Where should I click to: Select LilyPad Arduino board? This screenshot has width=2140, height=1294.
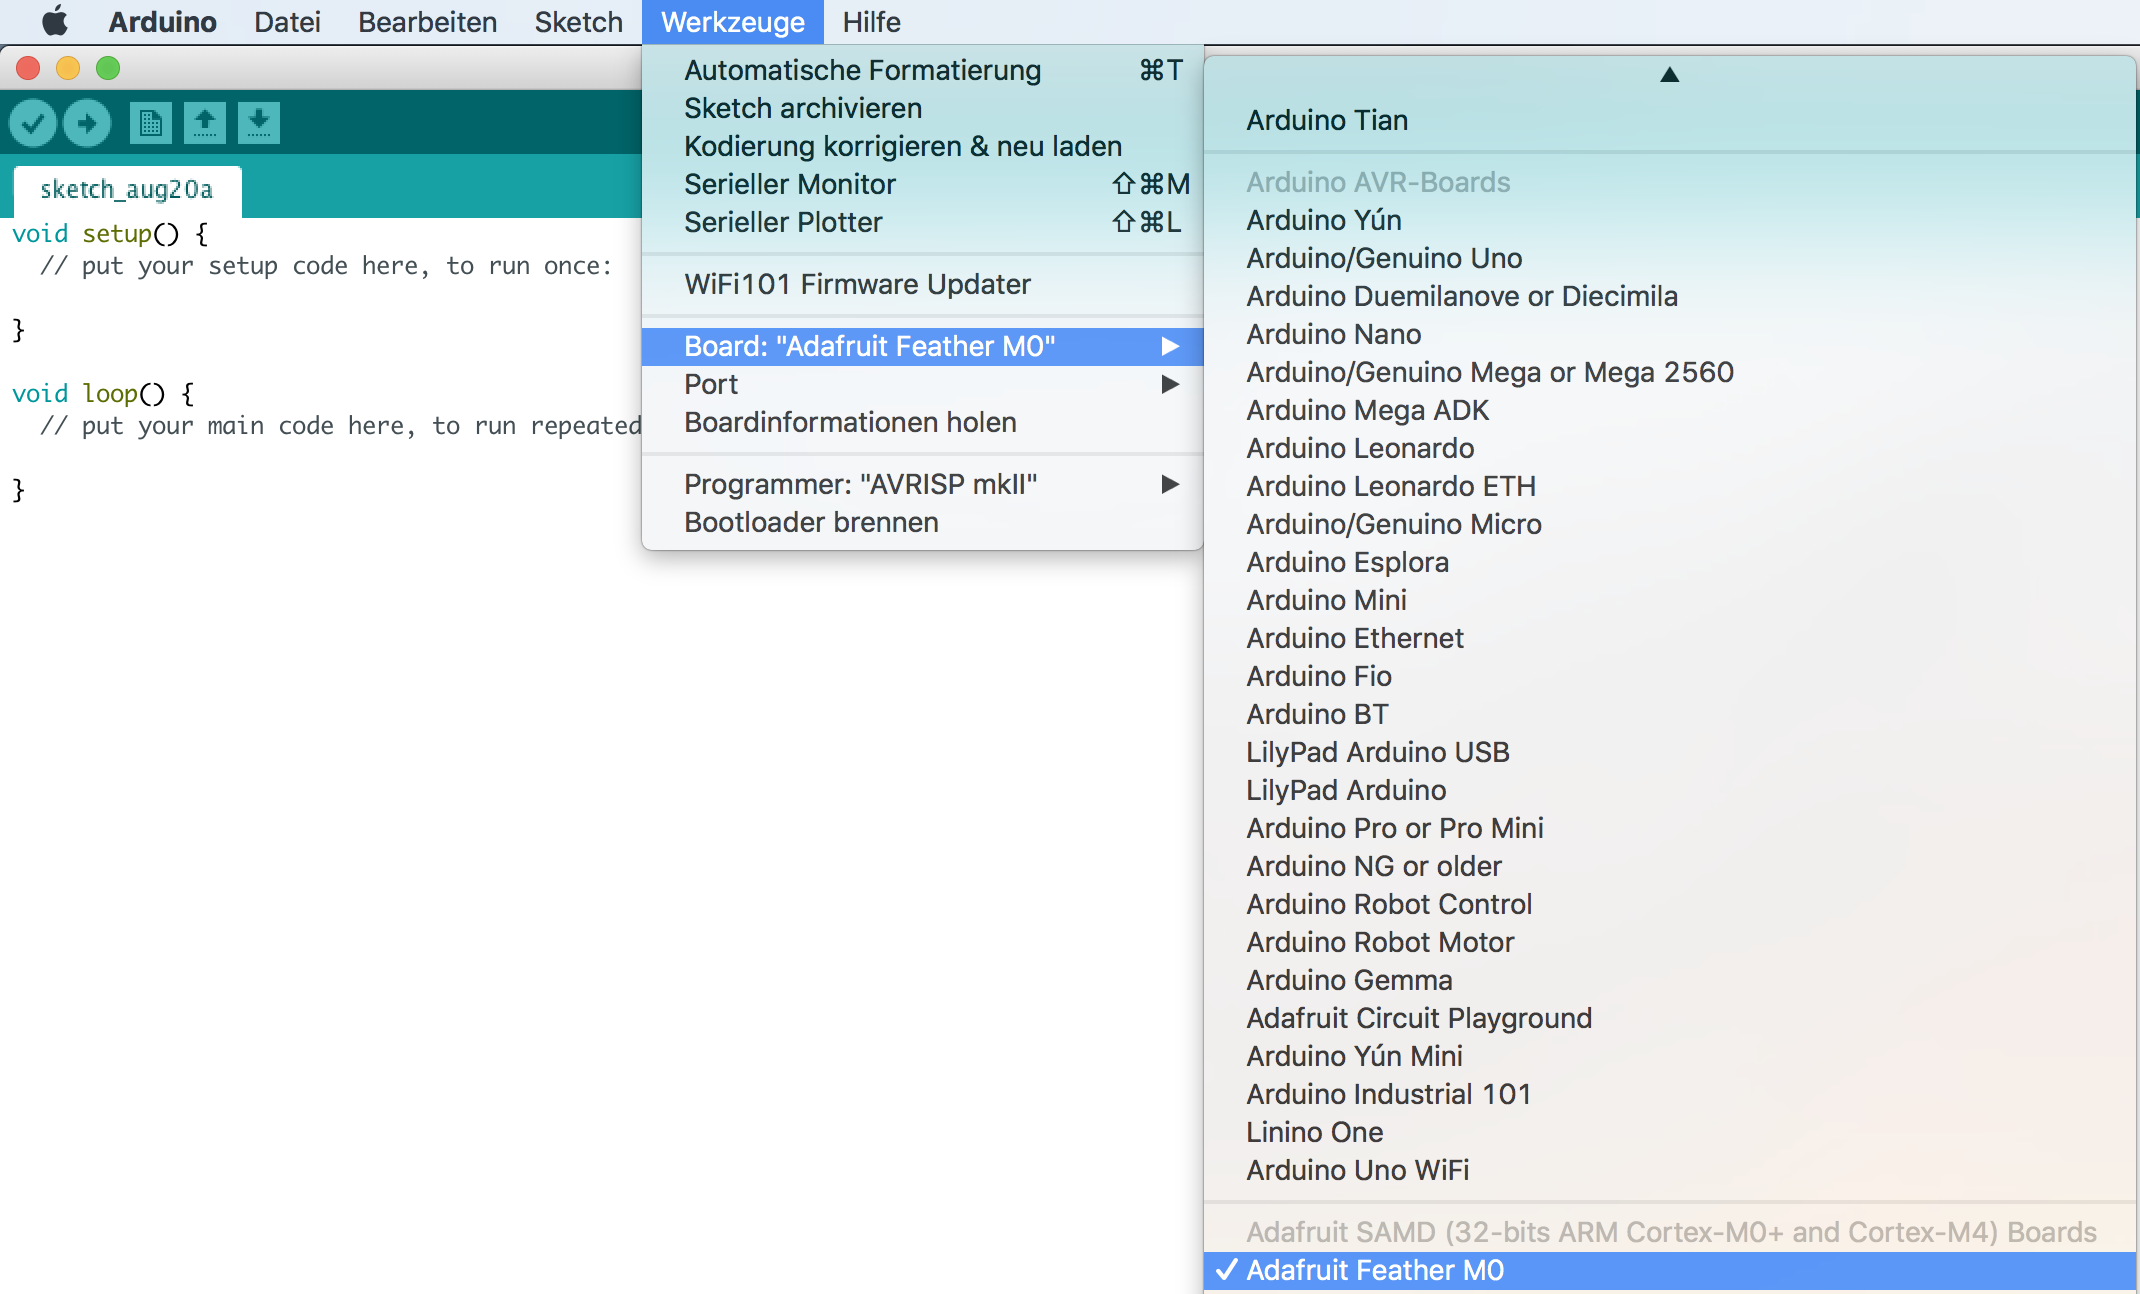pos(1669,790)
